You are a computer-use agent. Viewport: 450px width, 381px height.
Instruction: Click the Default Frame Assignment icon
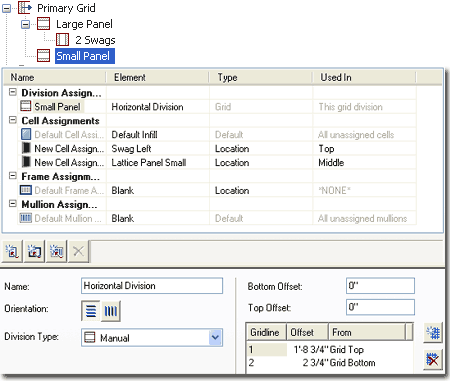pos(26,190)
